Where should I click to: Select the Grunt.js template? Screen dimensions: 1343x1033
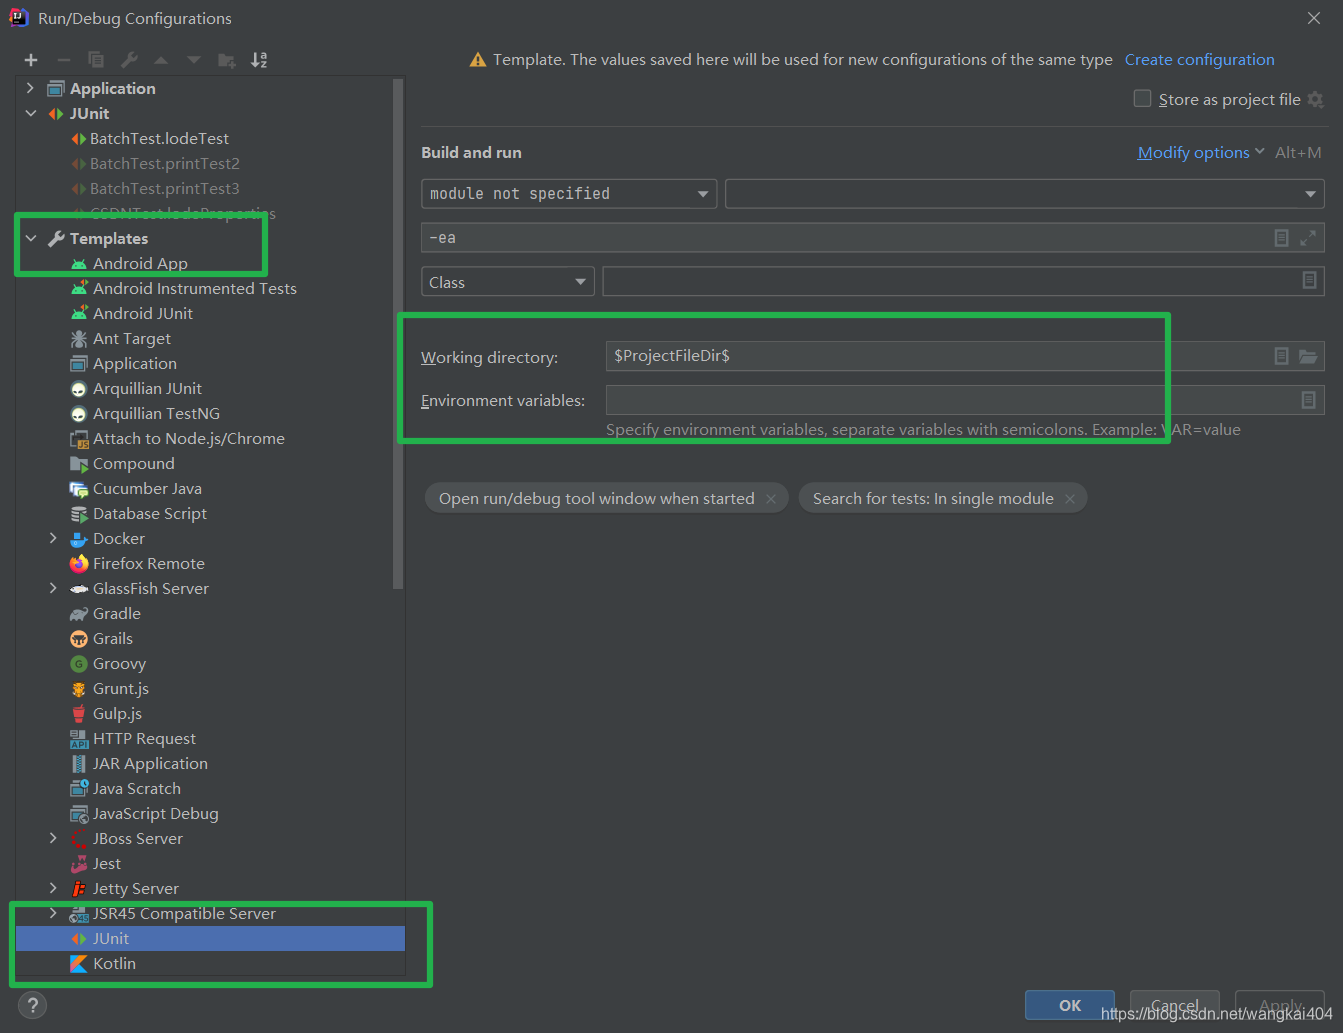coord(121,688)
